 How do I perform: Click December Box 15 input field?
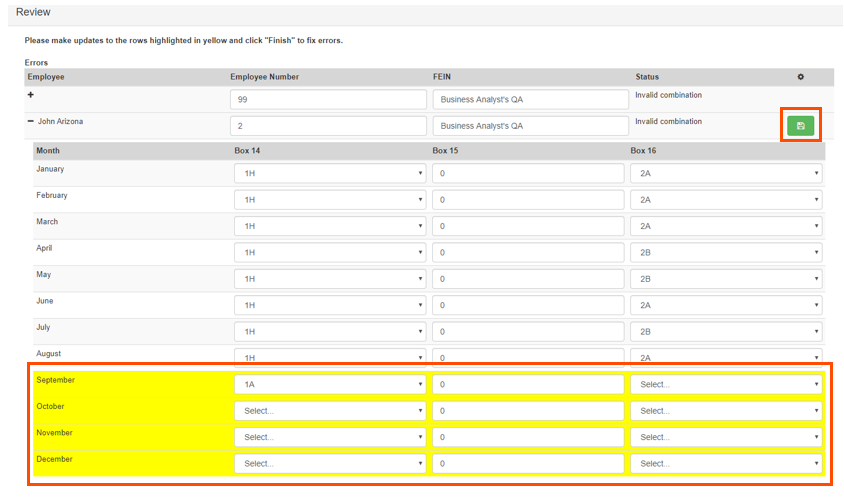coord(528,464)
